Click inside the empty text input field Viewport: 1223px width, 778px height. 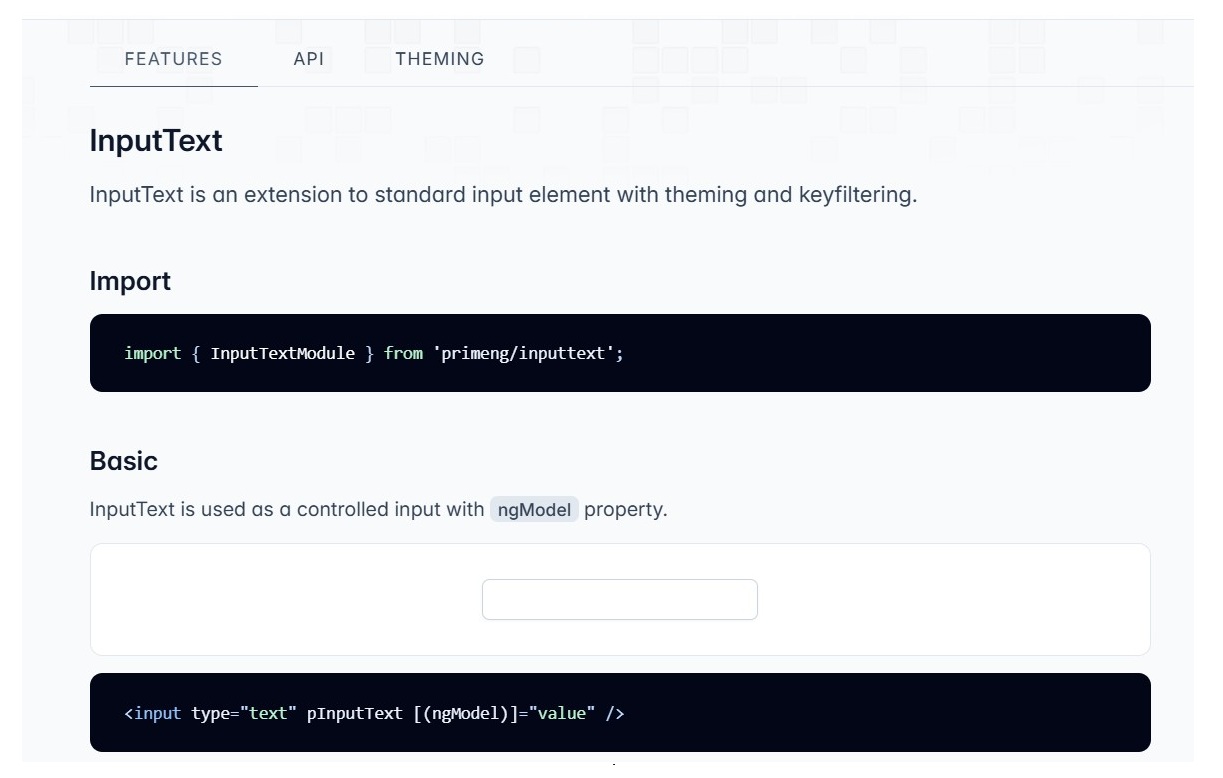tap(619, 599)
